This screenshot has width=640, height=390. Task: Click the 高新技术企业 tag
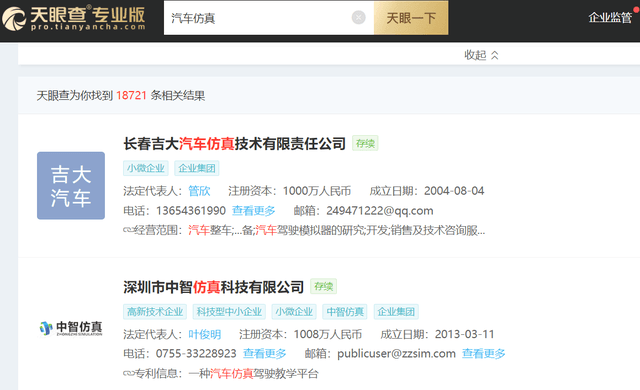[x=155, y=312]
